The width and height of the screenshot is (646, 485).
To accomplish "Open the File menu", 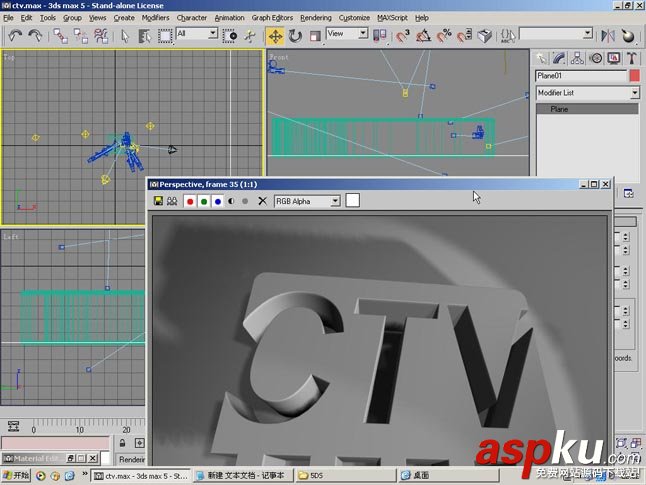I will [x=8, y=18].
